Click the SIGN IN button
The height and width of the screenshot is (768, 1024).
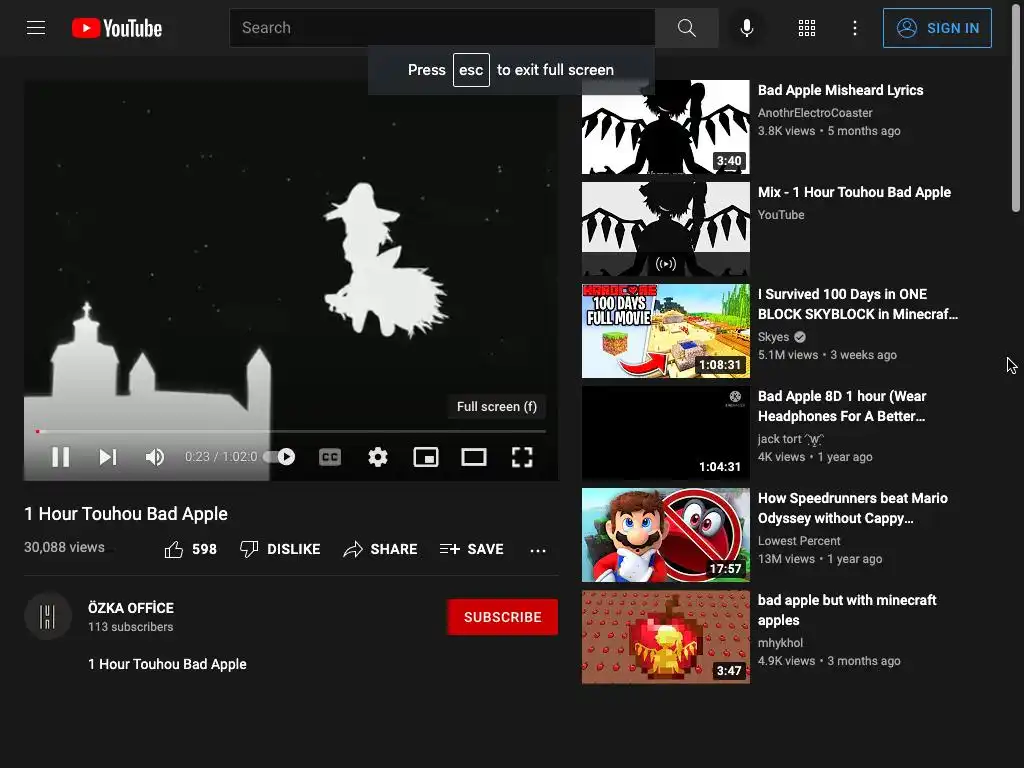(x=937, y=28)
